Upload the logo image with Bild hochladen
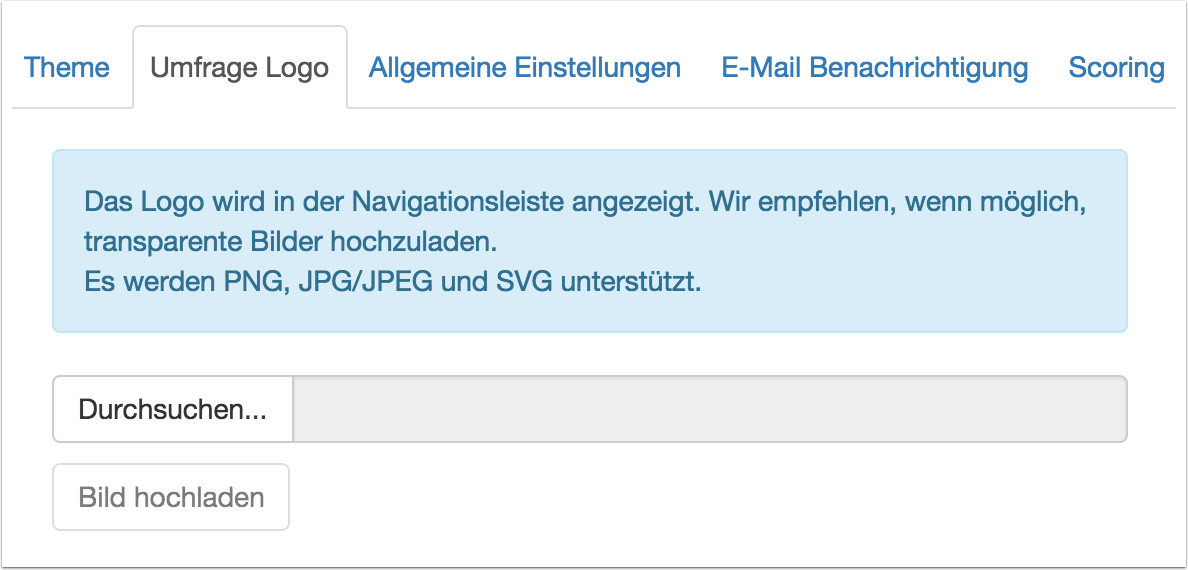Screen dimensions: 1188x570 (x=171, y=497)
